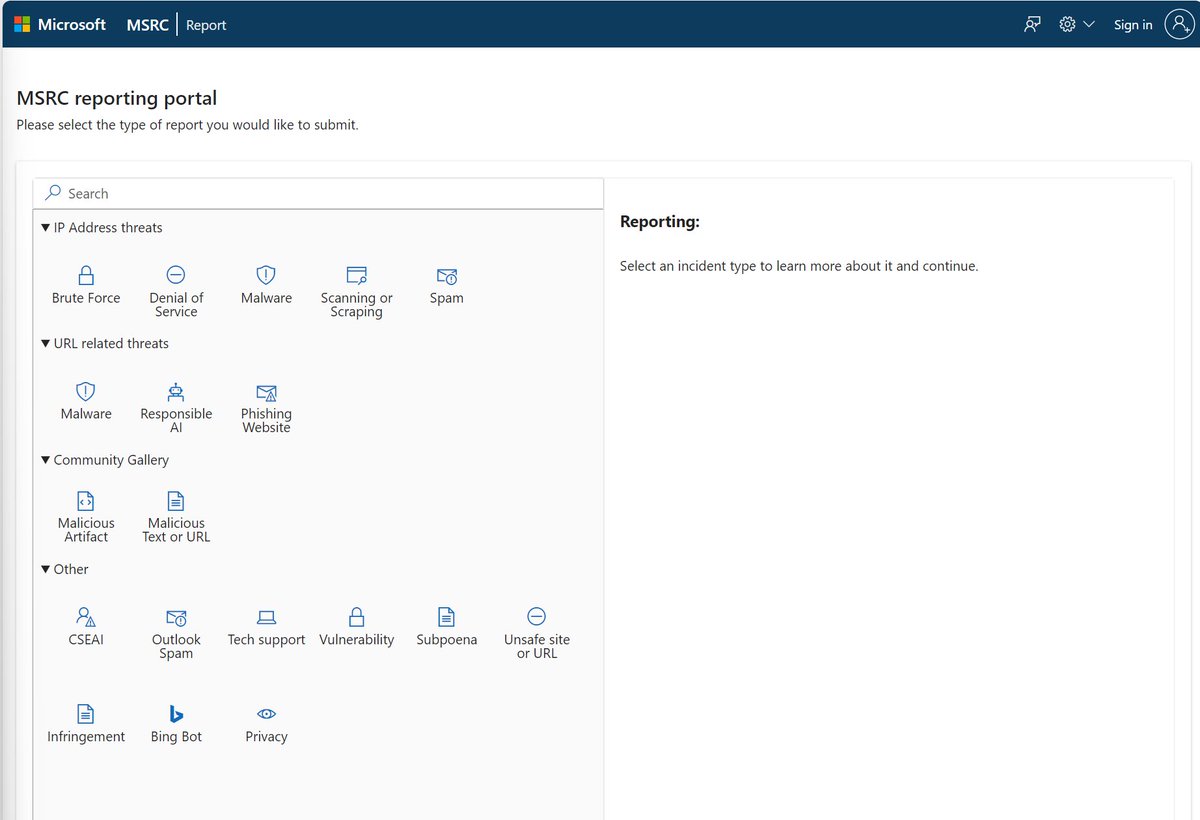1200x820 pixels.
Task: Select Malware under IP Address threats
Action: coord(266,285)
